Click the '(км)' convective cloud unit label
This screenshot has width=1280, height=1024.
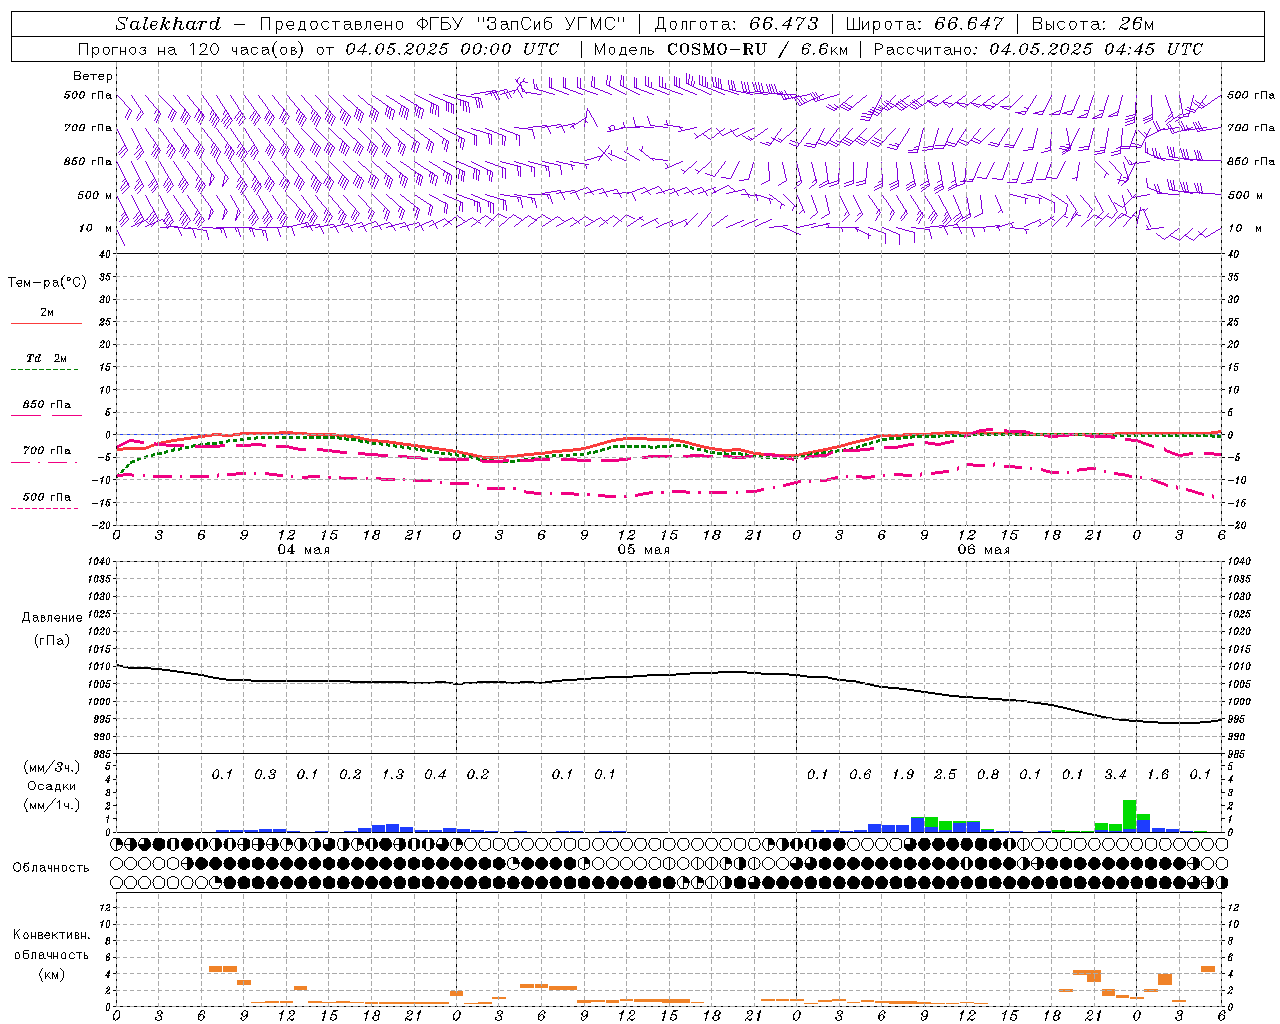(x=51, y=974)
